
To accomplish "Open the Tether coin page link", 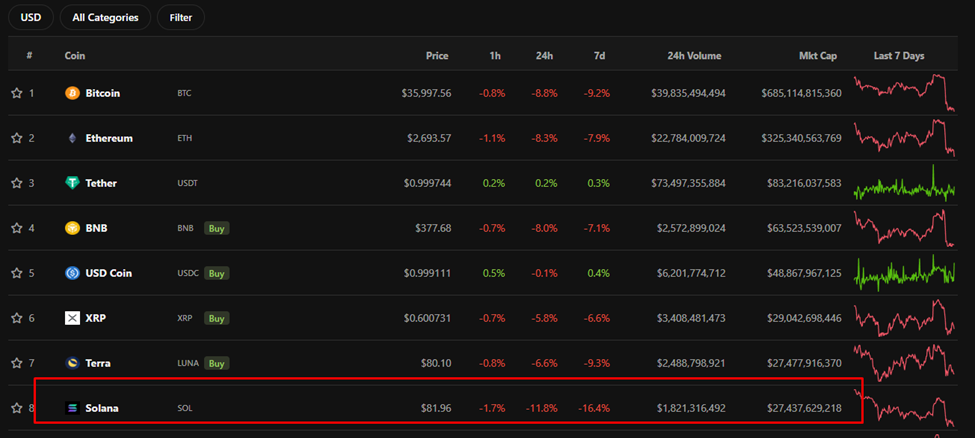I will tap(101, 183).
